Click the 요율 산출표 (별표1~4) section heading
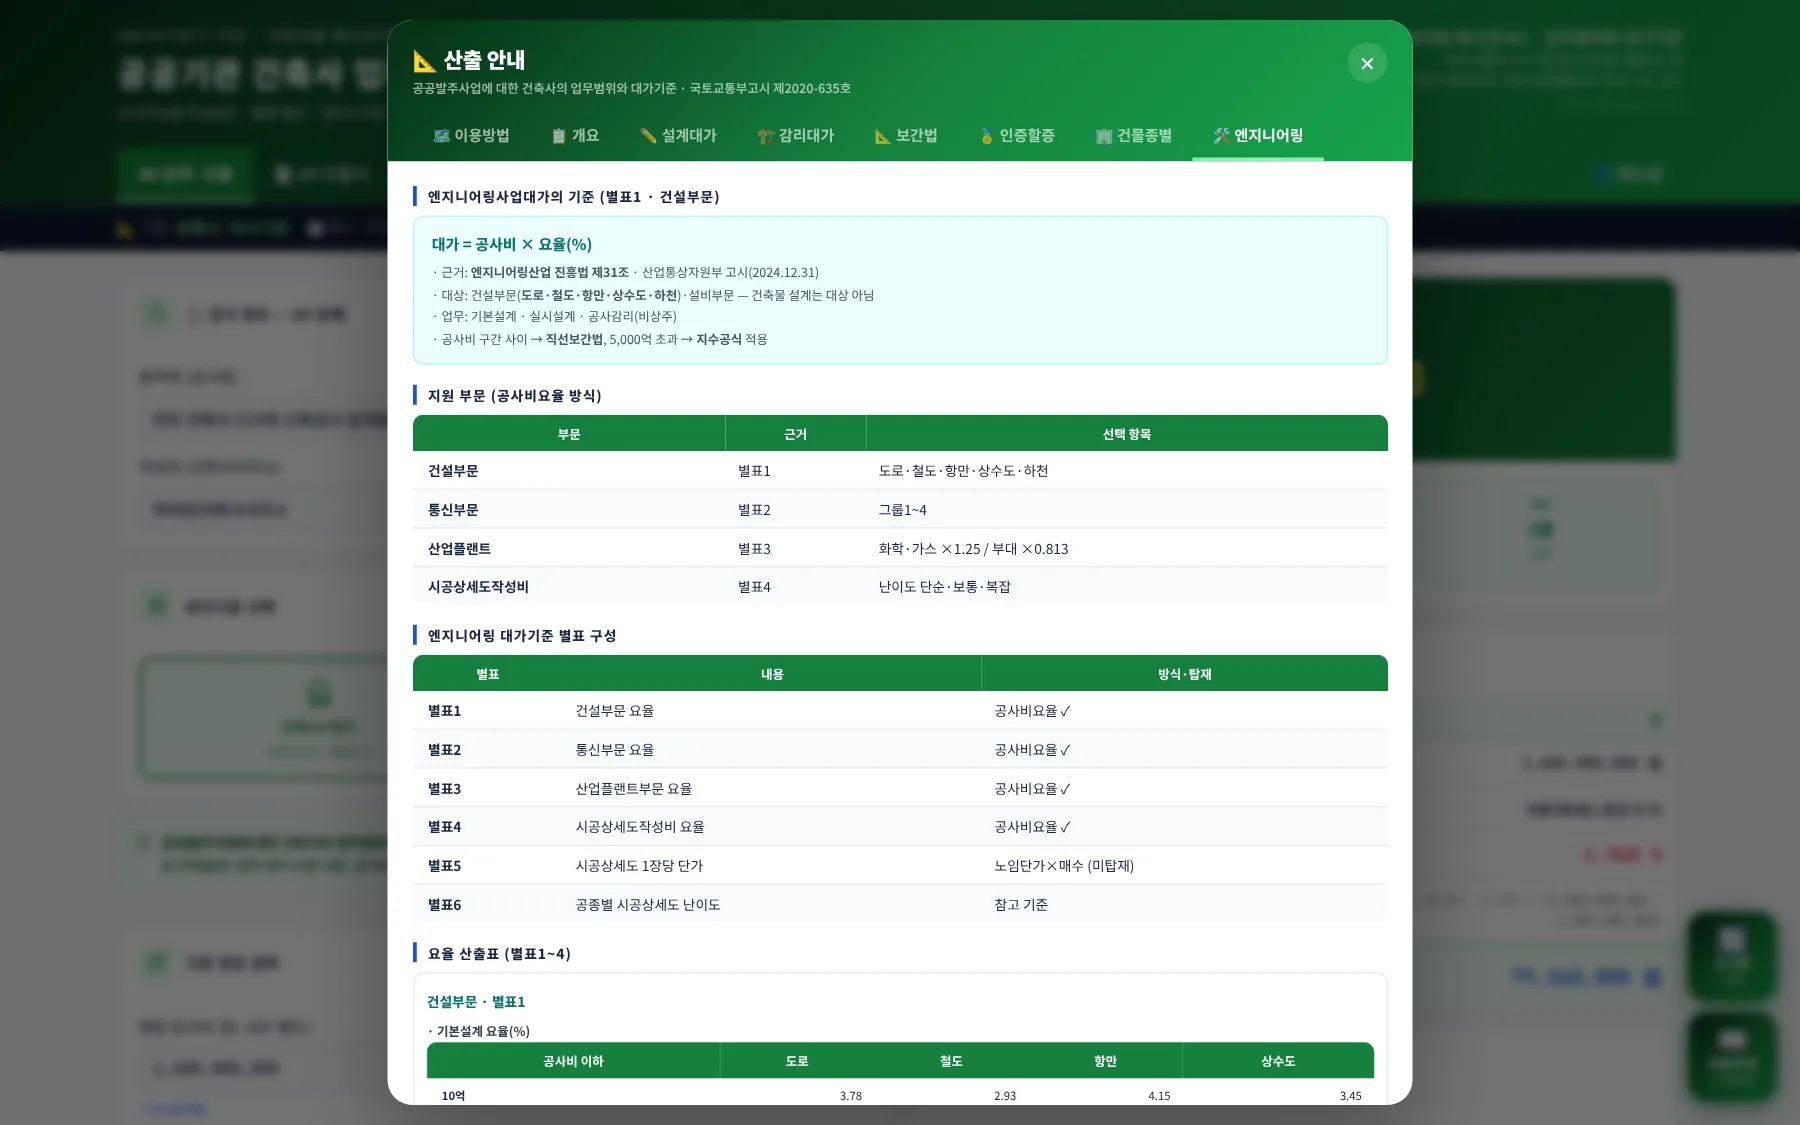 (x=499, y=954)
